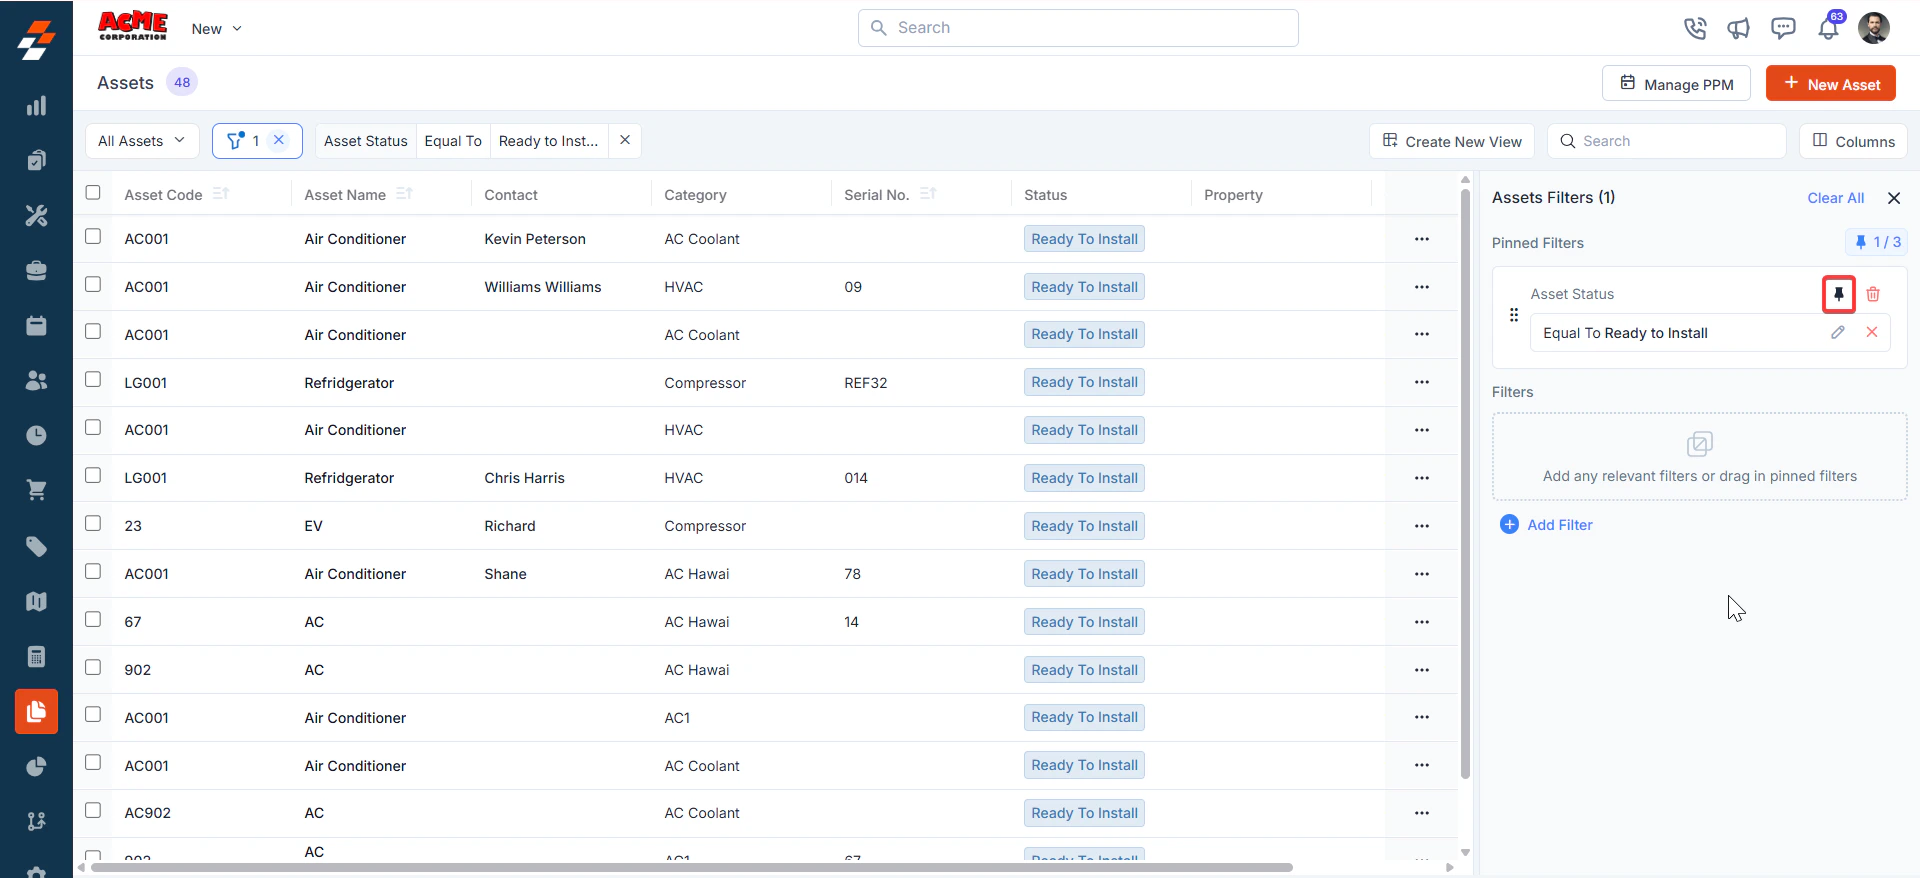Open row actions menu for Kevin Peterson
1920x878 pixels.
1422,239
